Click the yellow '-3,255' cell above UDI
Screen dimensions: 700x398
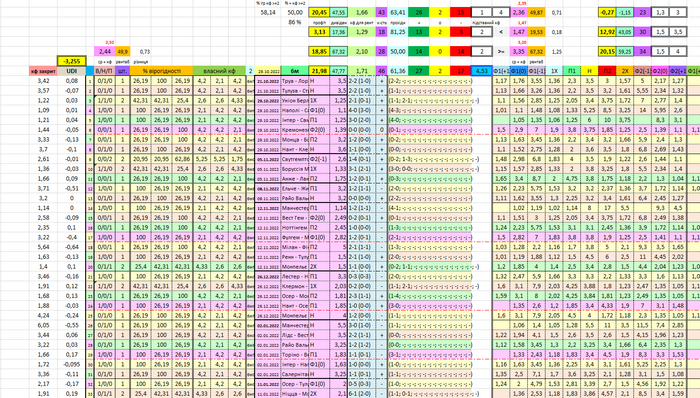coord(71,61)
